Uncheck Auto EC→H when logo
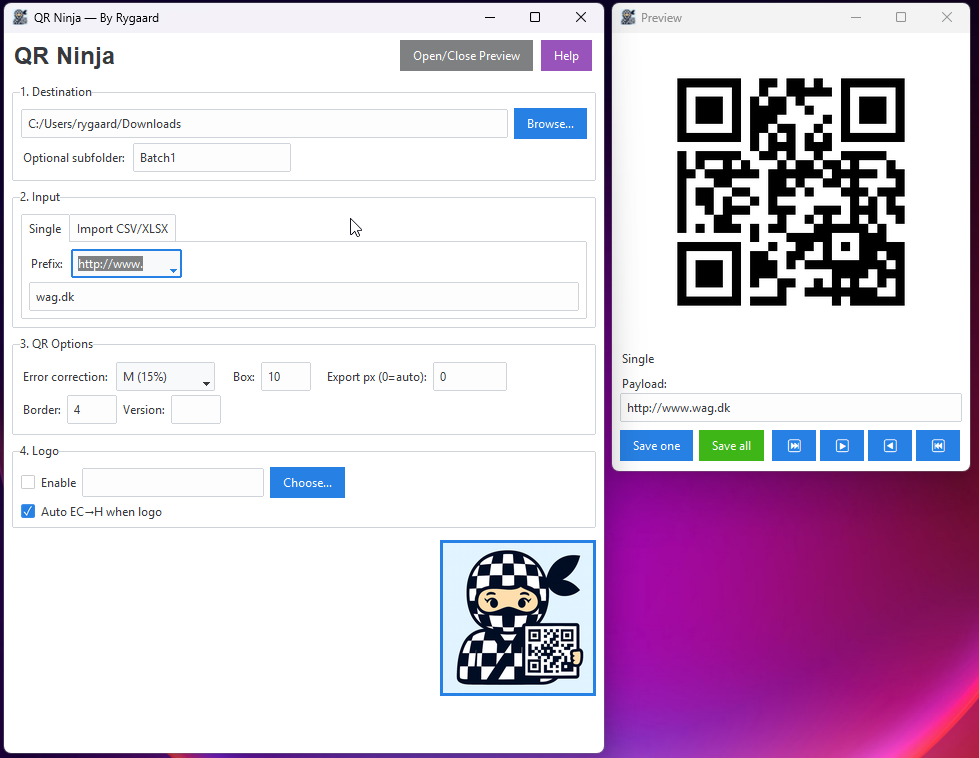The width and height of the screenshot is (979, 758). coord(28,512)
